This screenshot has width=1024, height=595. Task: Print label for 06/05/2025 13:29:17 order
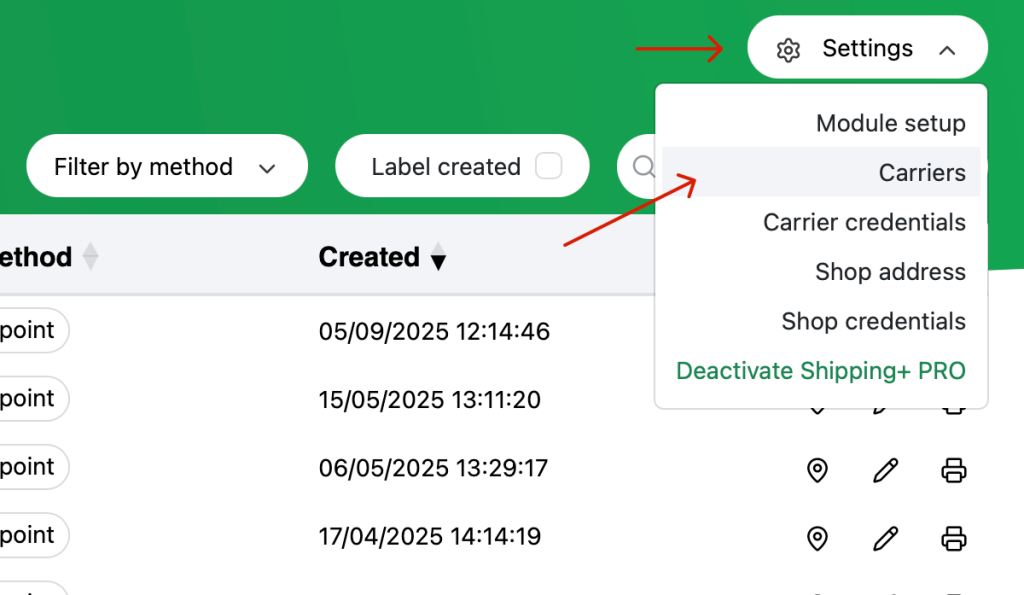[953, 470]
